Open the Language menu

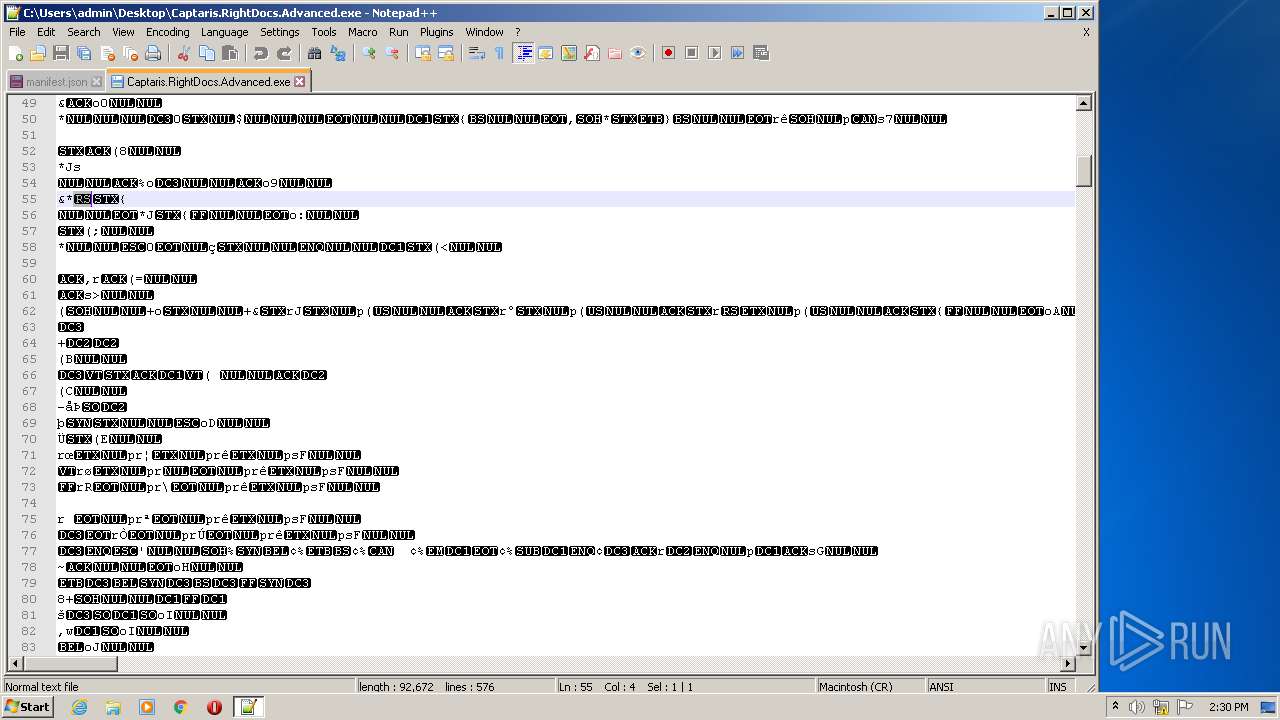coord(224,32)
